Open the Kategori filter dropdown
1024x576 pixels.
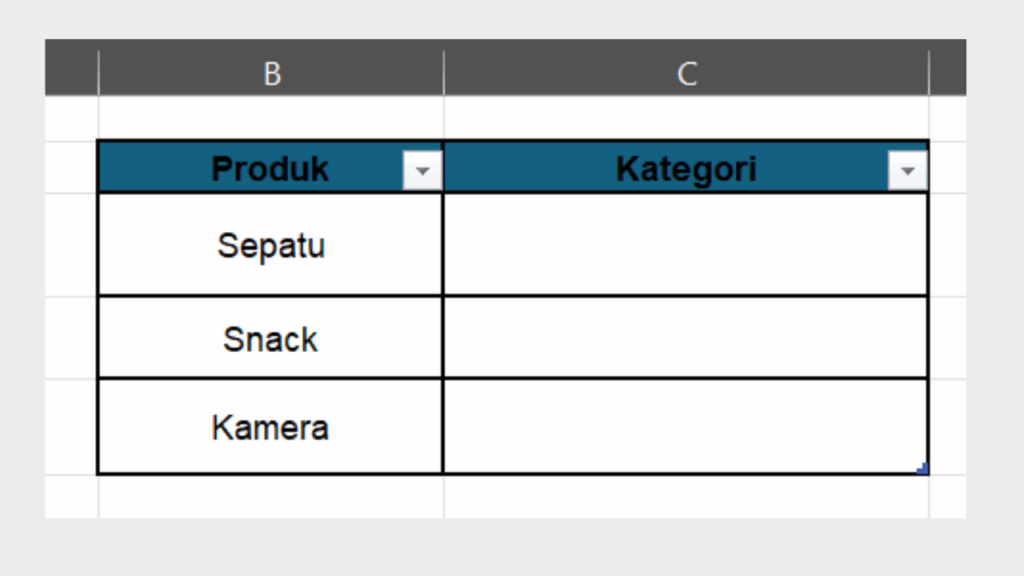(x=907, y=172)
